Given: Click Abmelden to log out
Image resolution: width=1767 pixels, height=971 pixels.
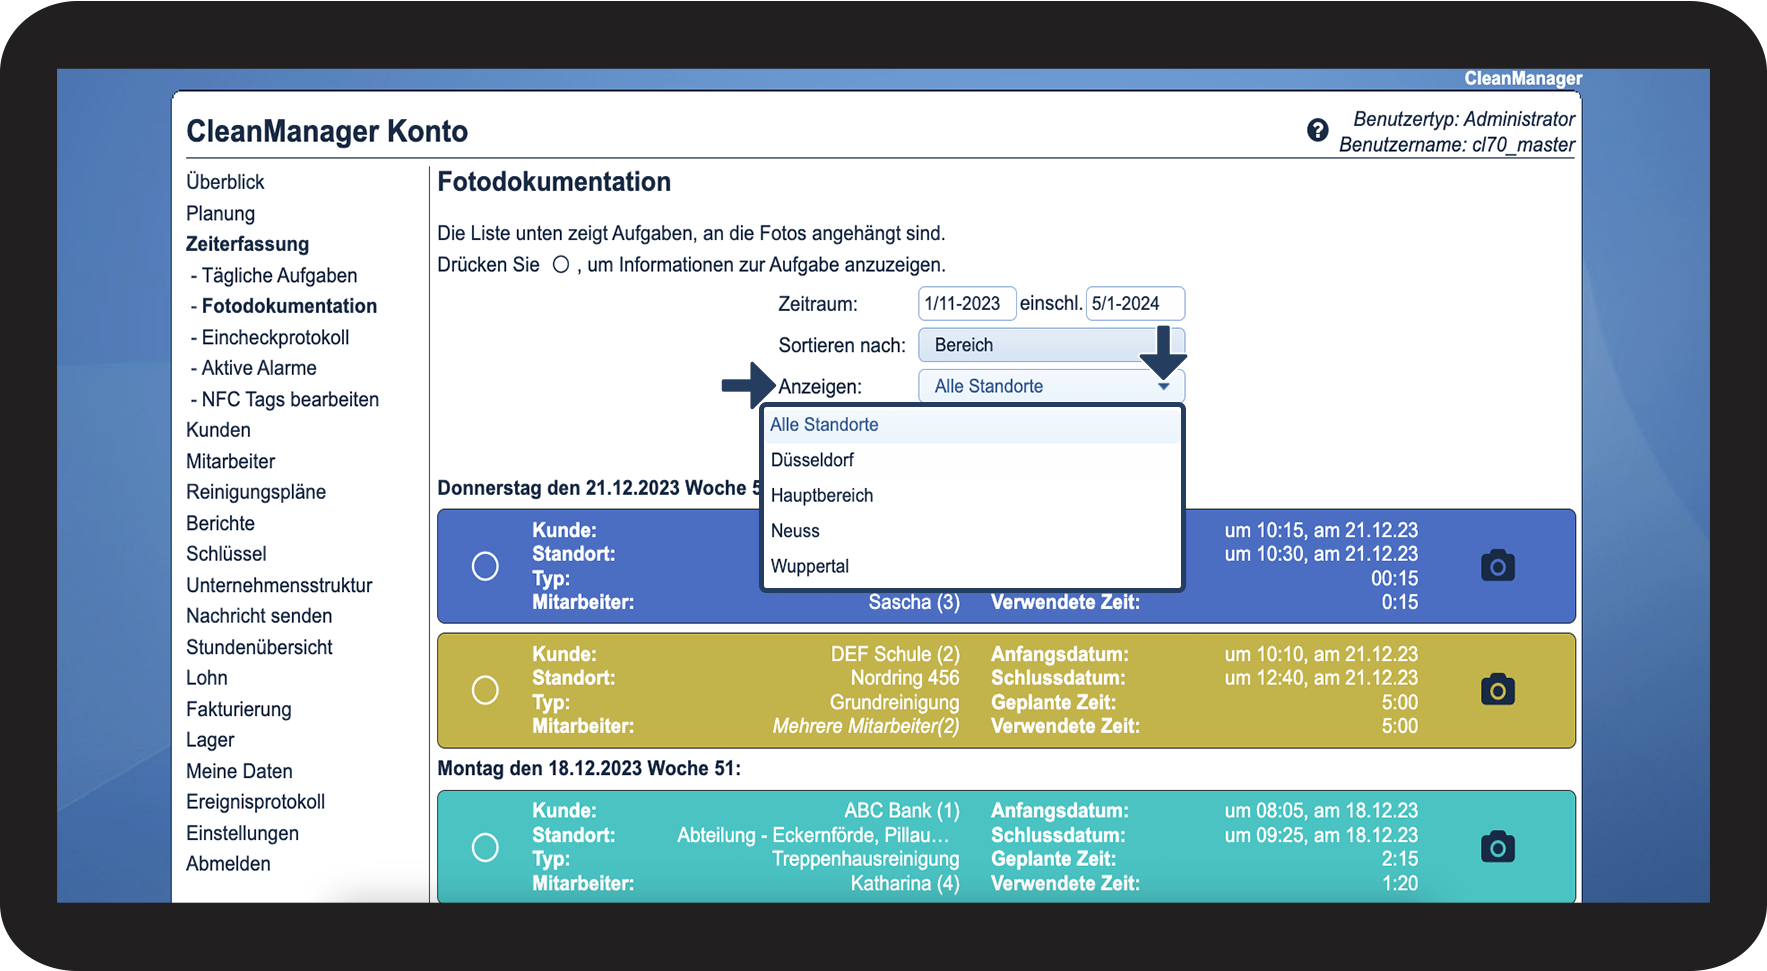Looking at the screenshot, I should 228,863.
